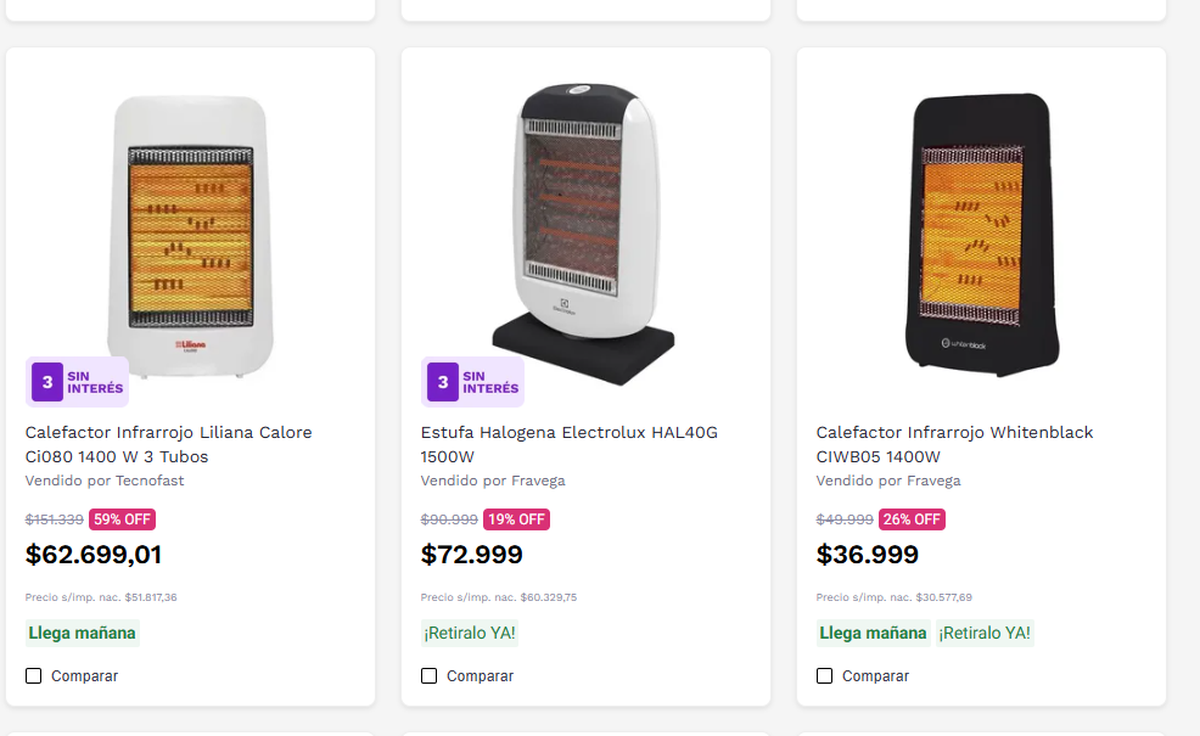Screen dimensions: 1200x736
Task: Click the $62.699,01 price
Action: [93, 555]
